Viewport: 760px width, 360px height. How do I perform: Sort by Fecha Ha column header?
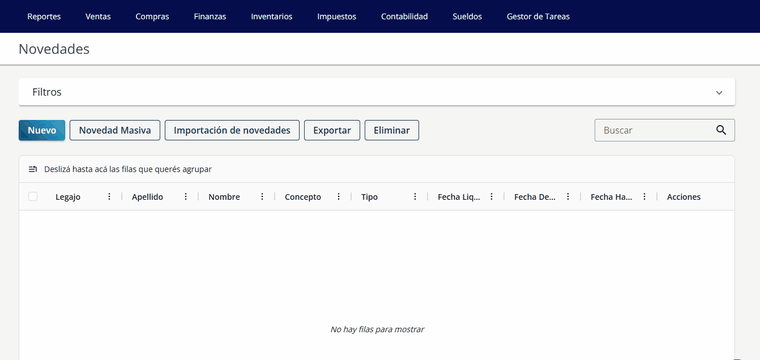coord(612,197)
